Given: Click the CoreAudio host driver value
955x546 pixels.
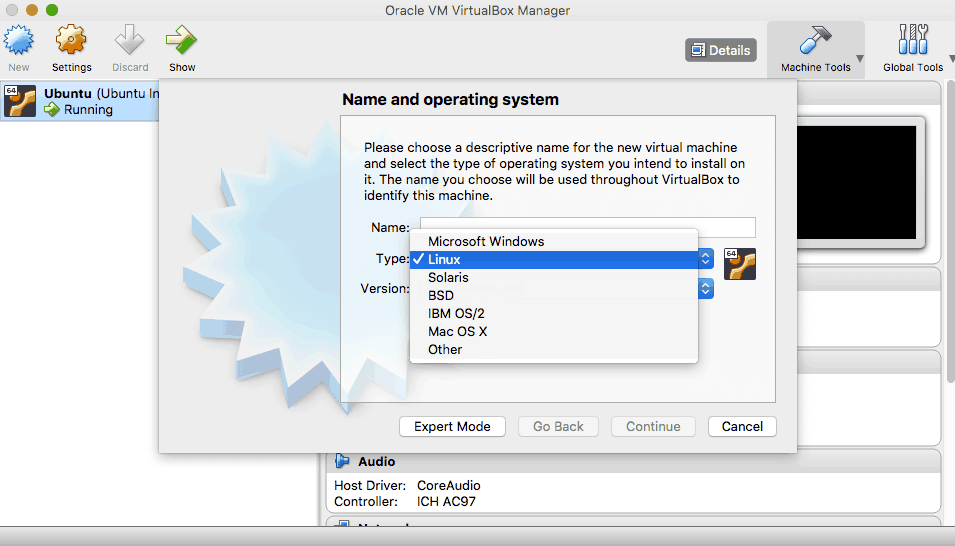Looking at the screenshot, I should point(449,486).
